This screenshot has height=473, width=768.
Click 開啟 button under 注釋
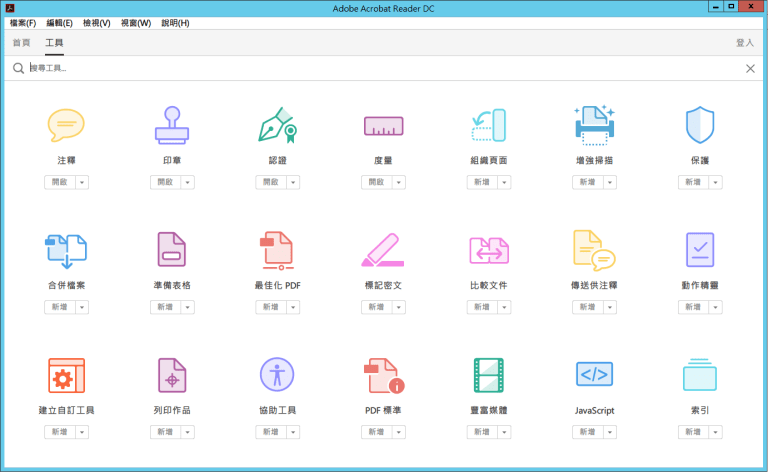point(60,182)
